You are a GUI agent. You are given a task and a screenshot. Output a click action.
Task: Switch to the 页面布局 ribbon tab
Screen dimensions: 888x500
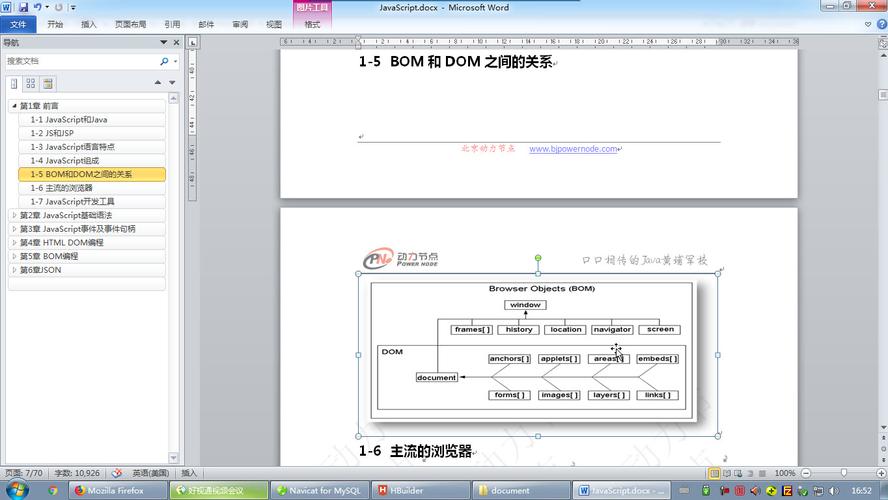pyautogui.click(x=130, y=24)
